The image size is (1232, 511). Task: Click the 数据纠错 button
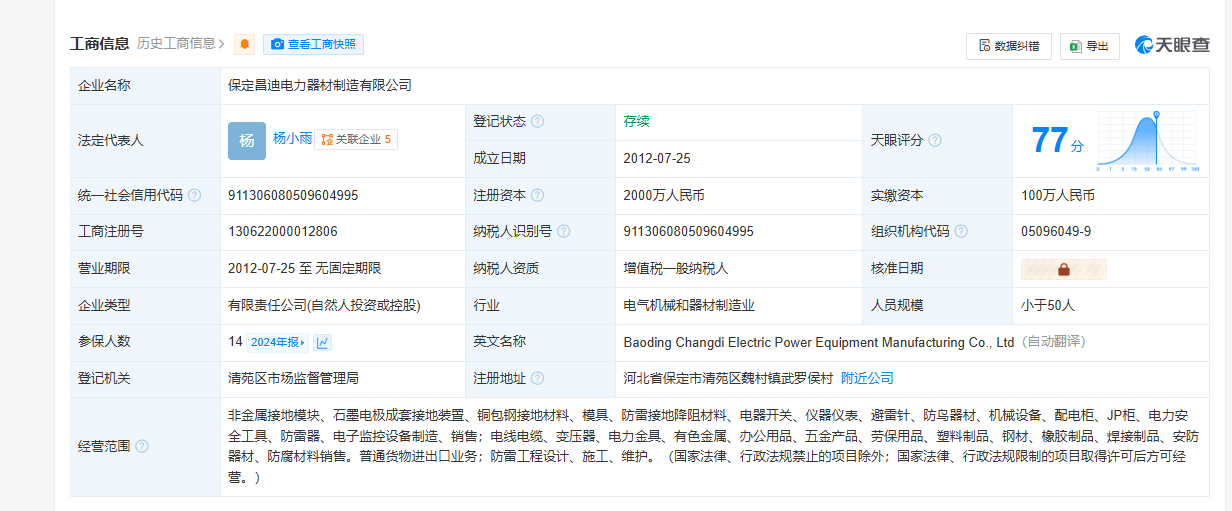click(1008, 46)
